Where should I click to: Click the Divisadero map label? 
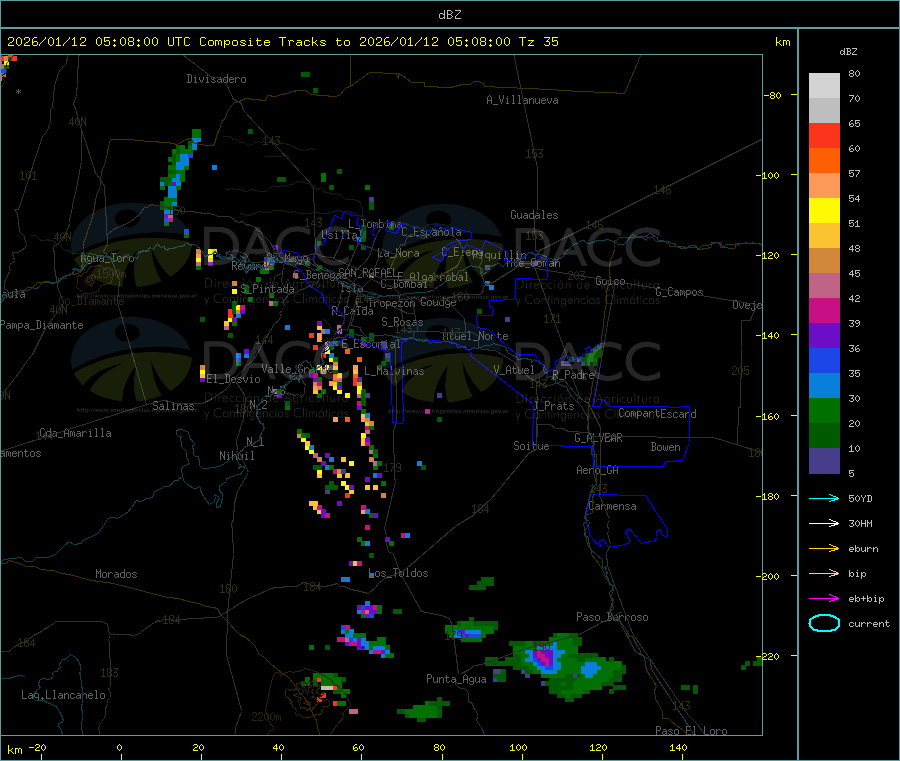(x=216, y=79)
